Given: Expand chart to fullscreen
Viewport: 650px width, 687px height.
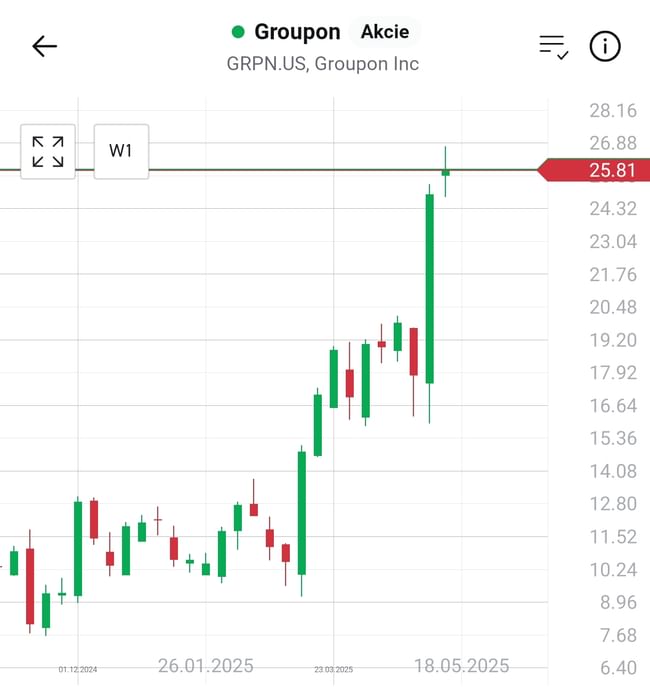Looking at the screenshot, I should tap(48, 152).
